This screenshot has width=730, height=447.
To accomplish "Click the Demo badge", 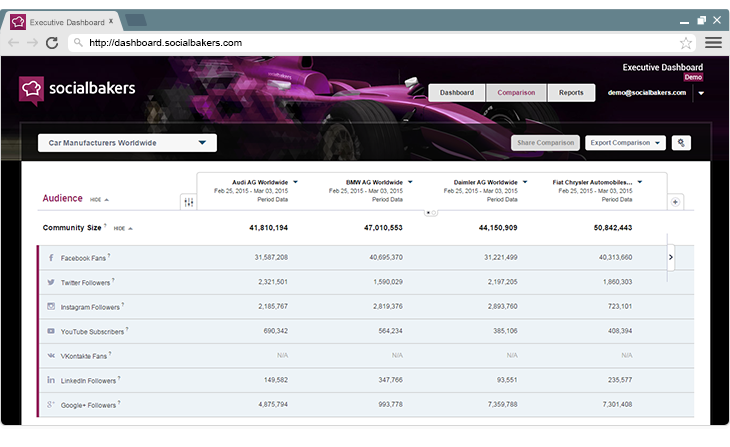I will (x=693, y=77).
